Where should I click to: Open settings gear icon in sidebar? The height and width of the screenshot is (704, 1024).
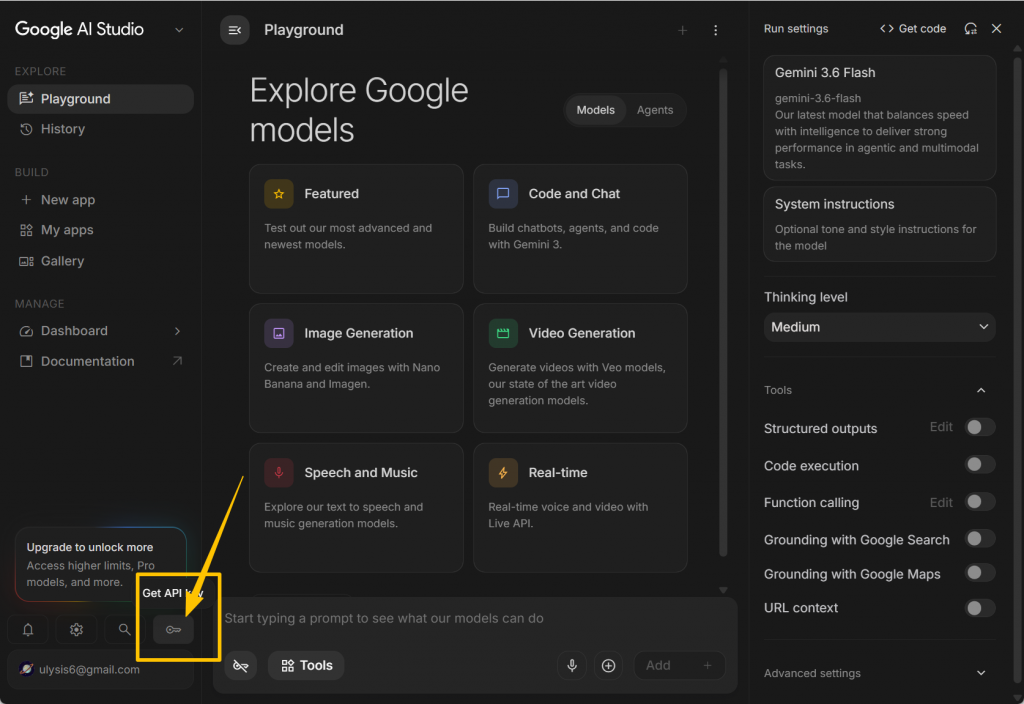pyautogui.click(x=76, y=630)
